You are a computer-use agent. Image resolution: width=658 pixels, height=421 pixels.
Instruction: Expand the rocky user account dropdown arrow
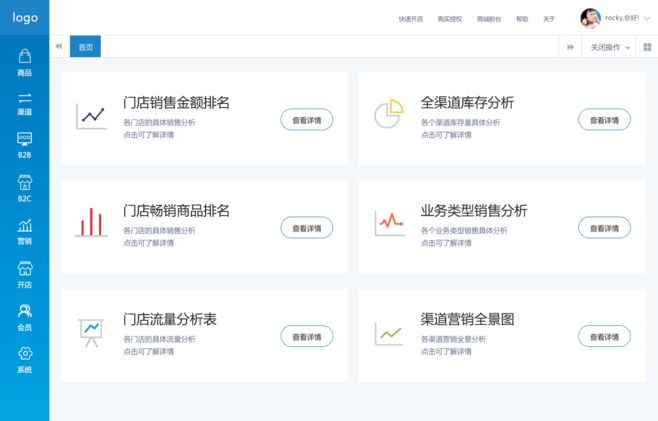[x=647, y=18]
